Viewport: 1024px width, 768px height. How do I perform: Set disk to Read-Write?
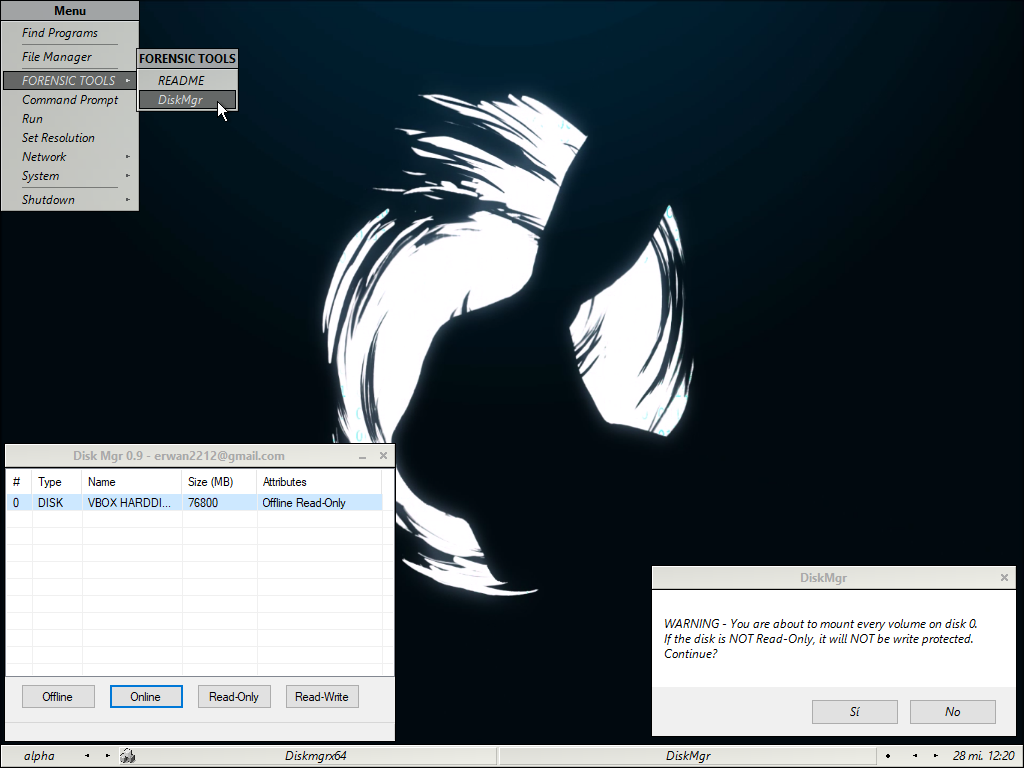322,697
